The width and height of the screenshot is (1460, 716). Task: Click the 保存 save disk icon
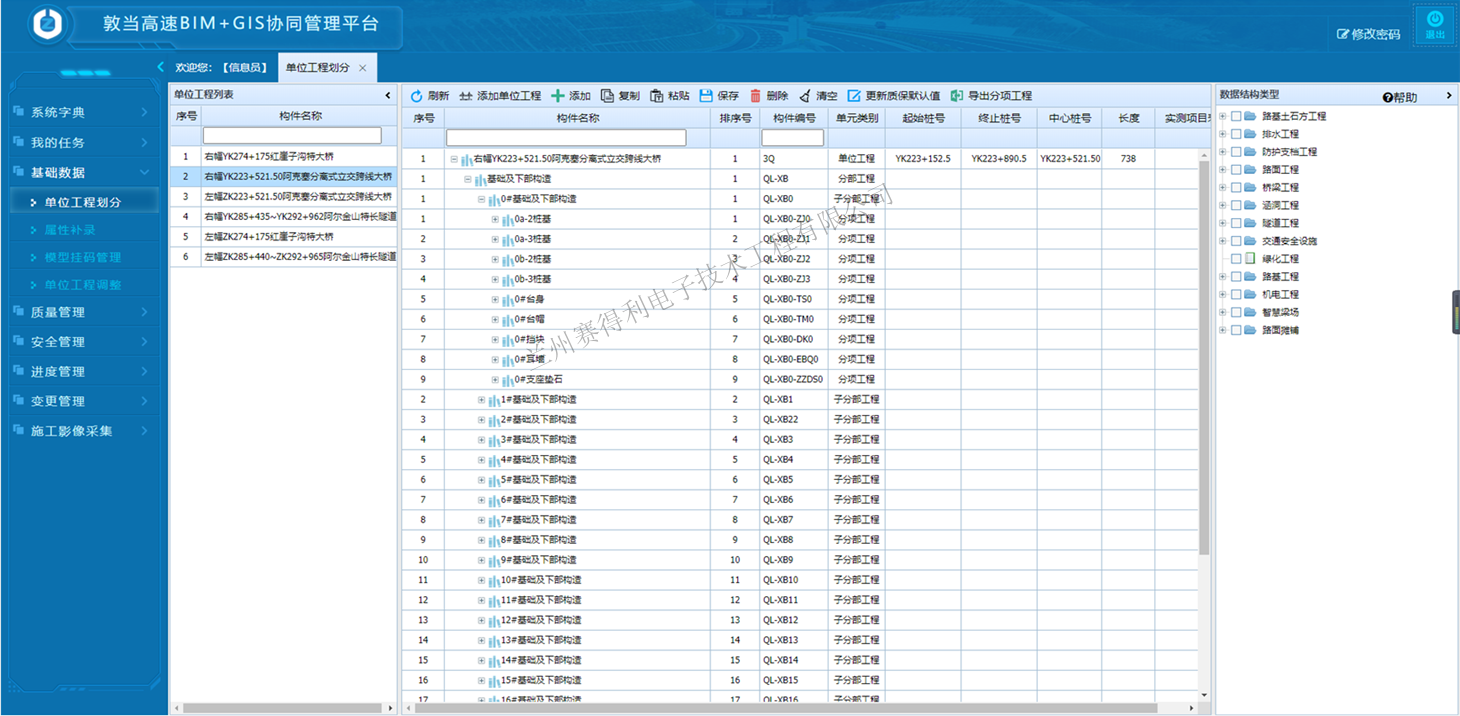[706, 96]
